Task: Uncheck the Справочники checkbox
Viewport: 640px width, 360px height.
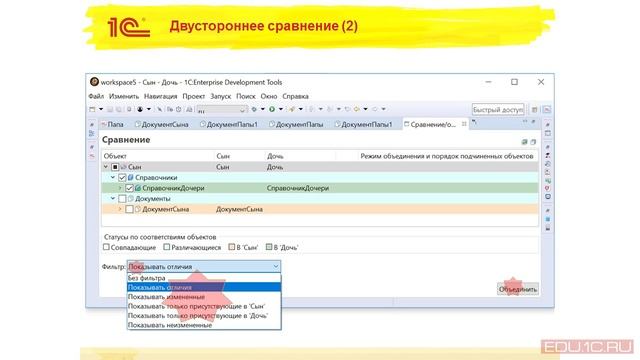Action: point(122,178)
